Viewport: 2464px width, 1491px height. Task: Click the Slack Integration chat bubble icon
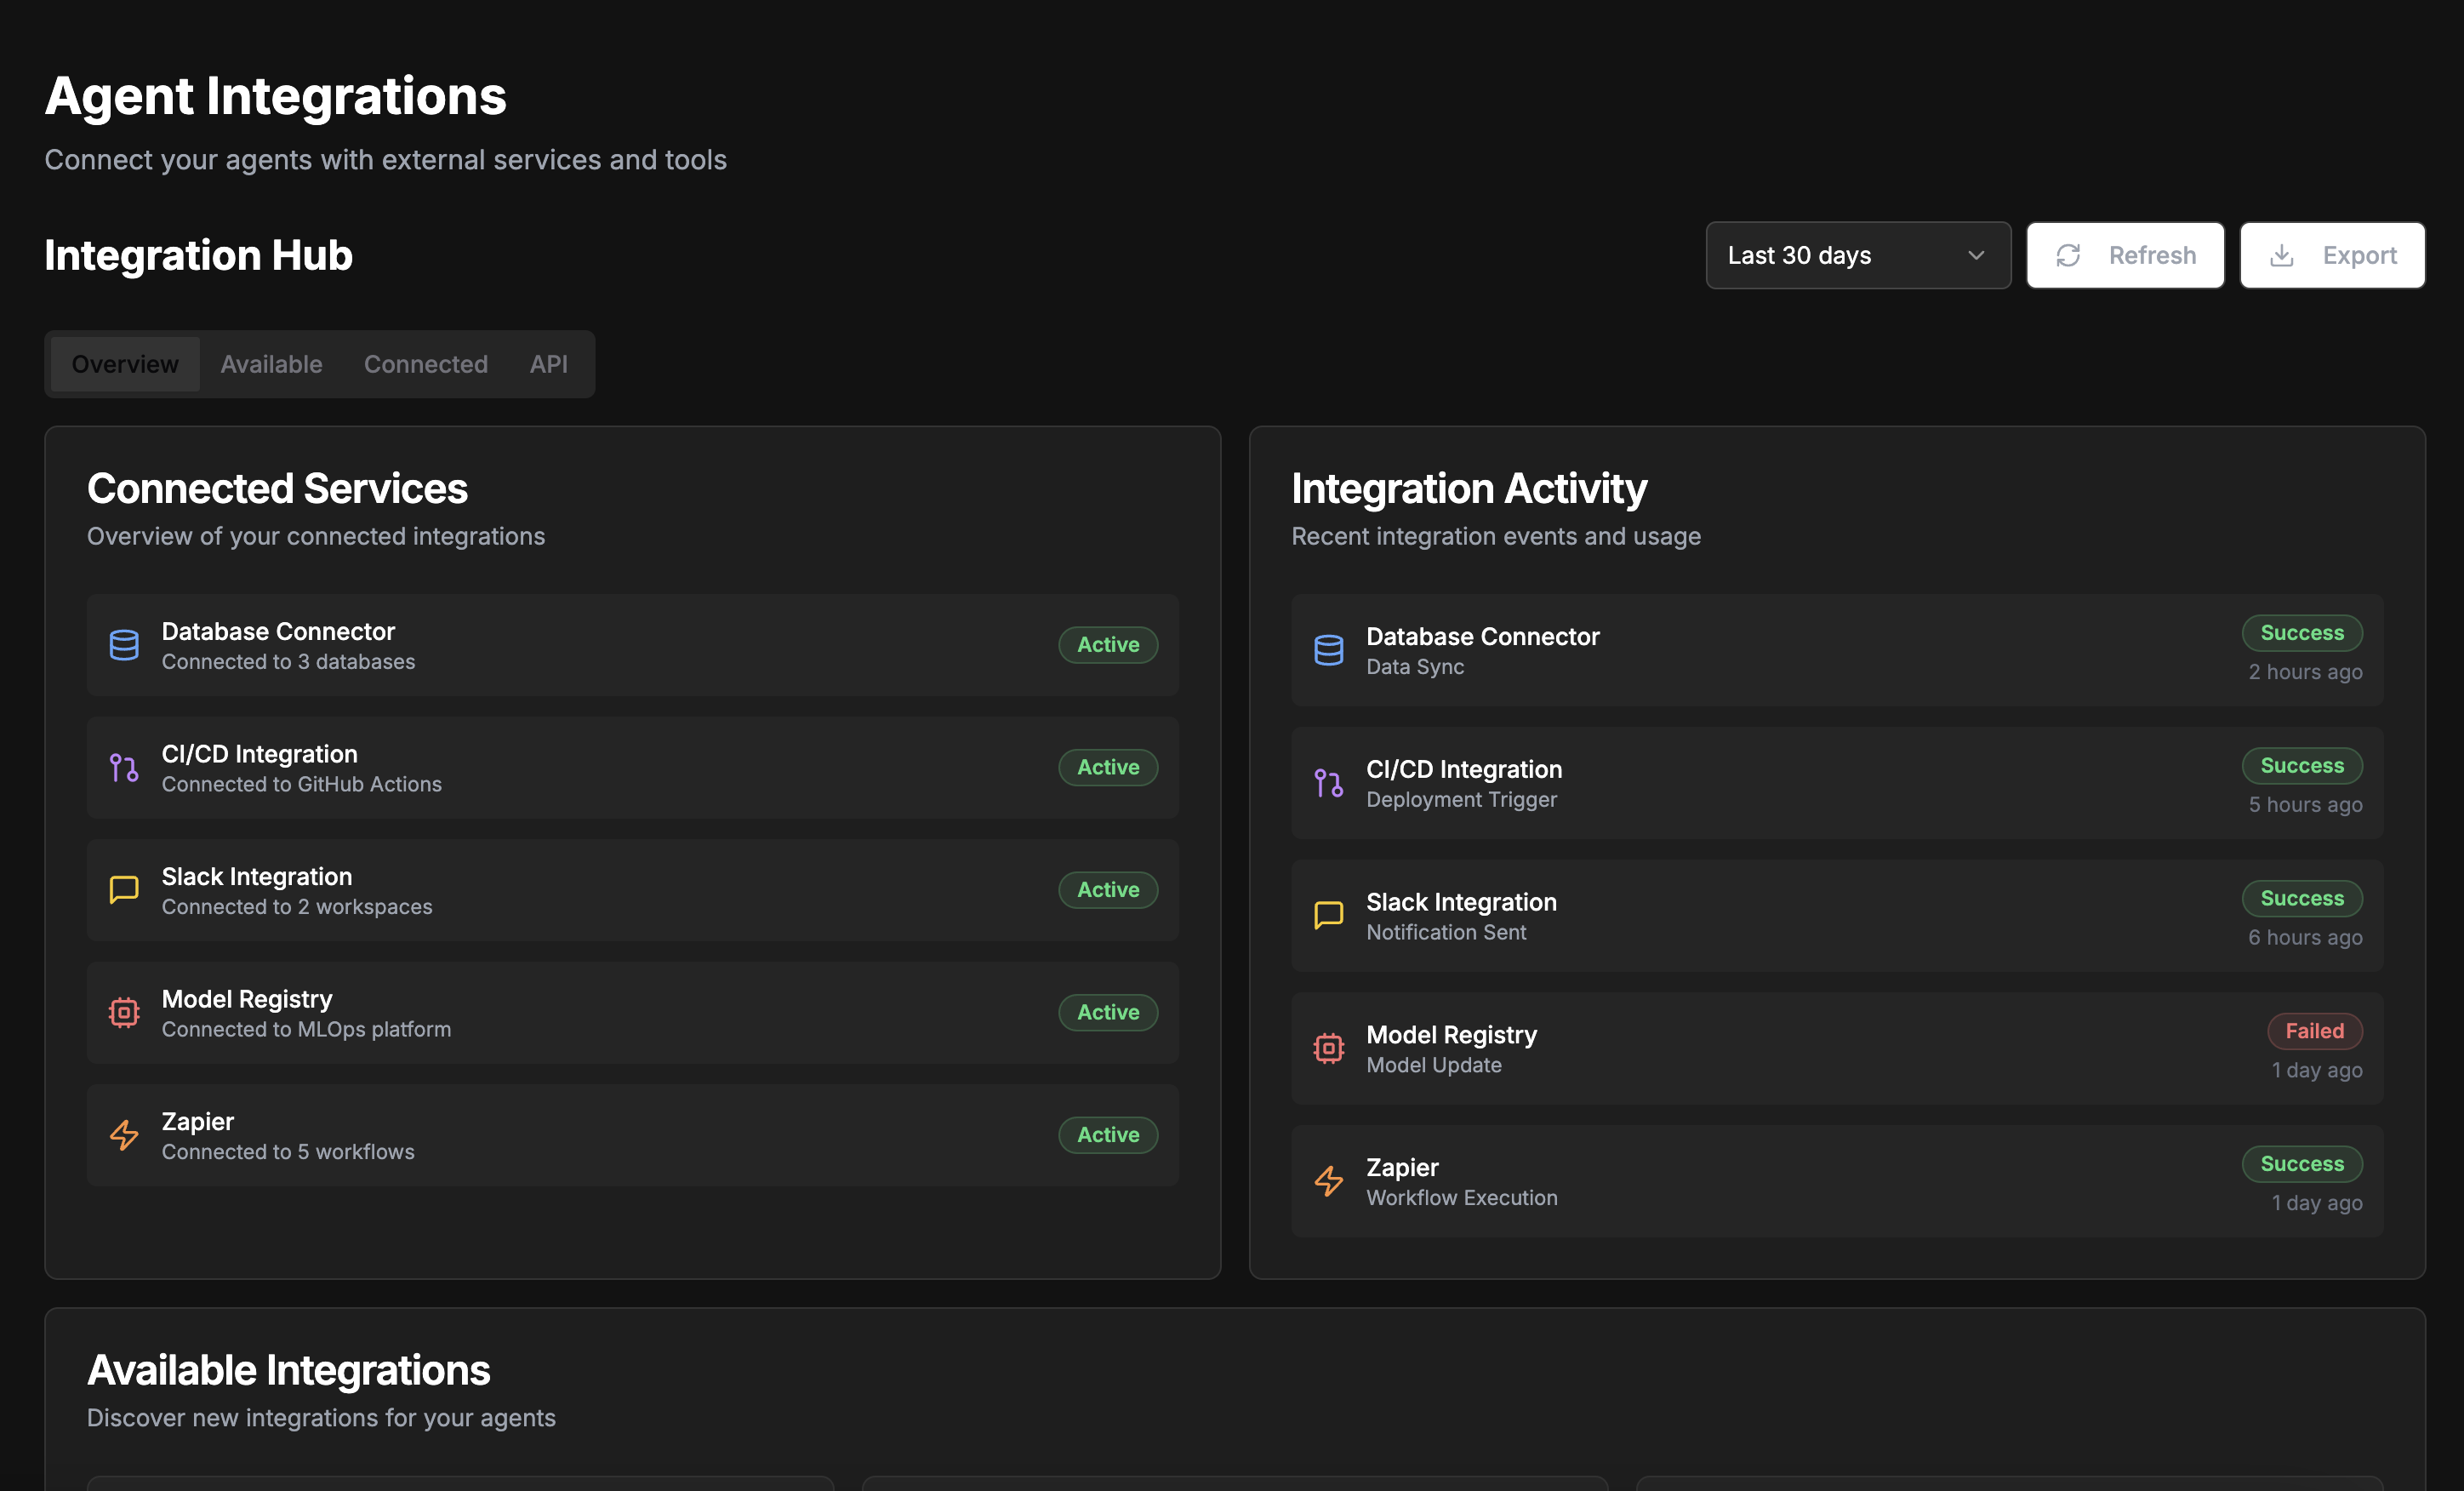(x=124, y=890)
